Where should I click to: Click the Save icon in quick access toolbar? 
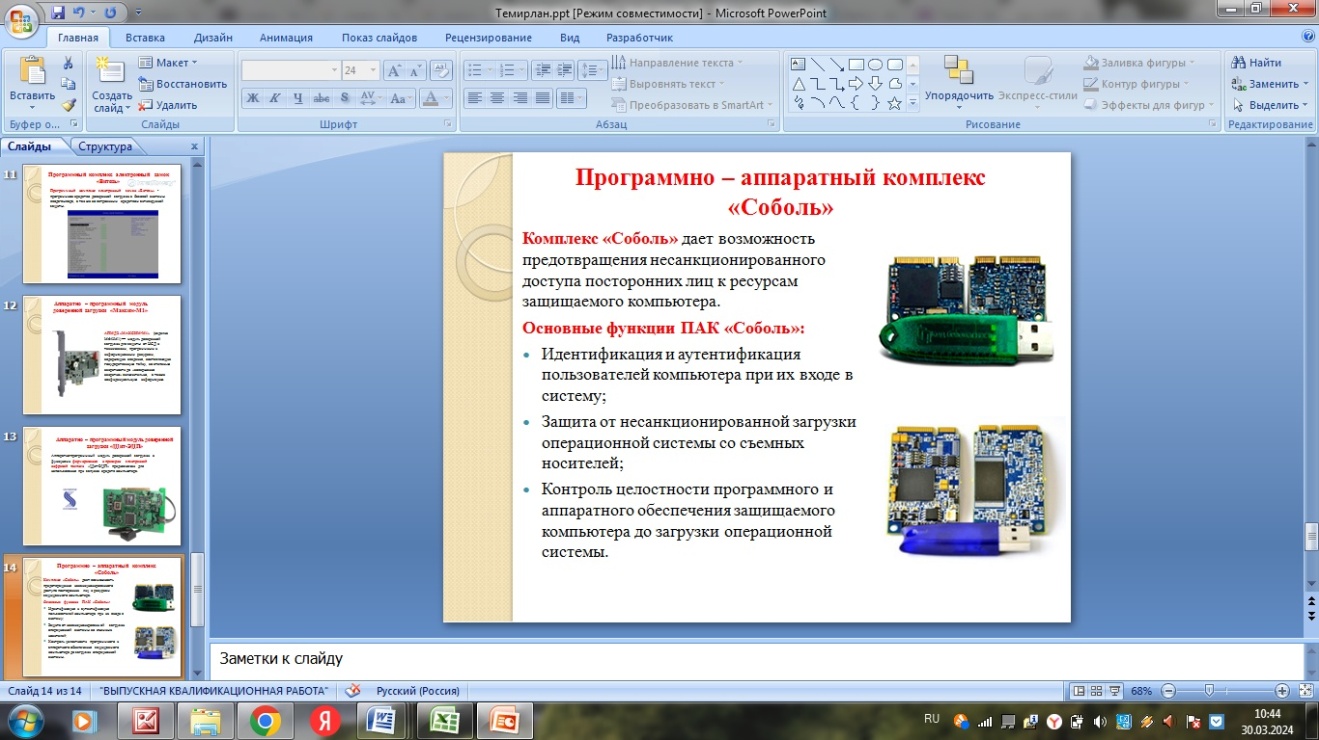coord(58,13)
